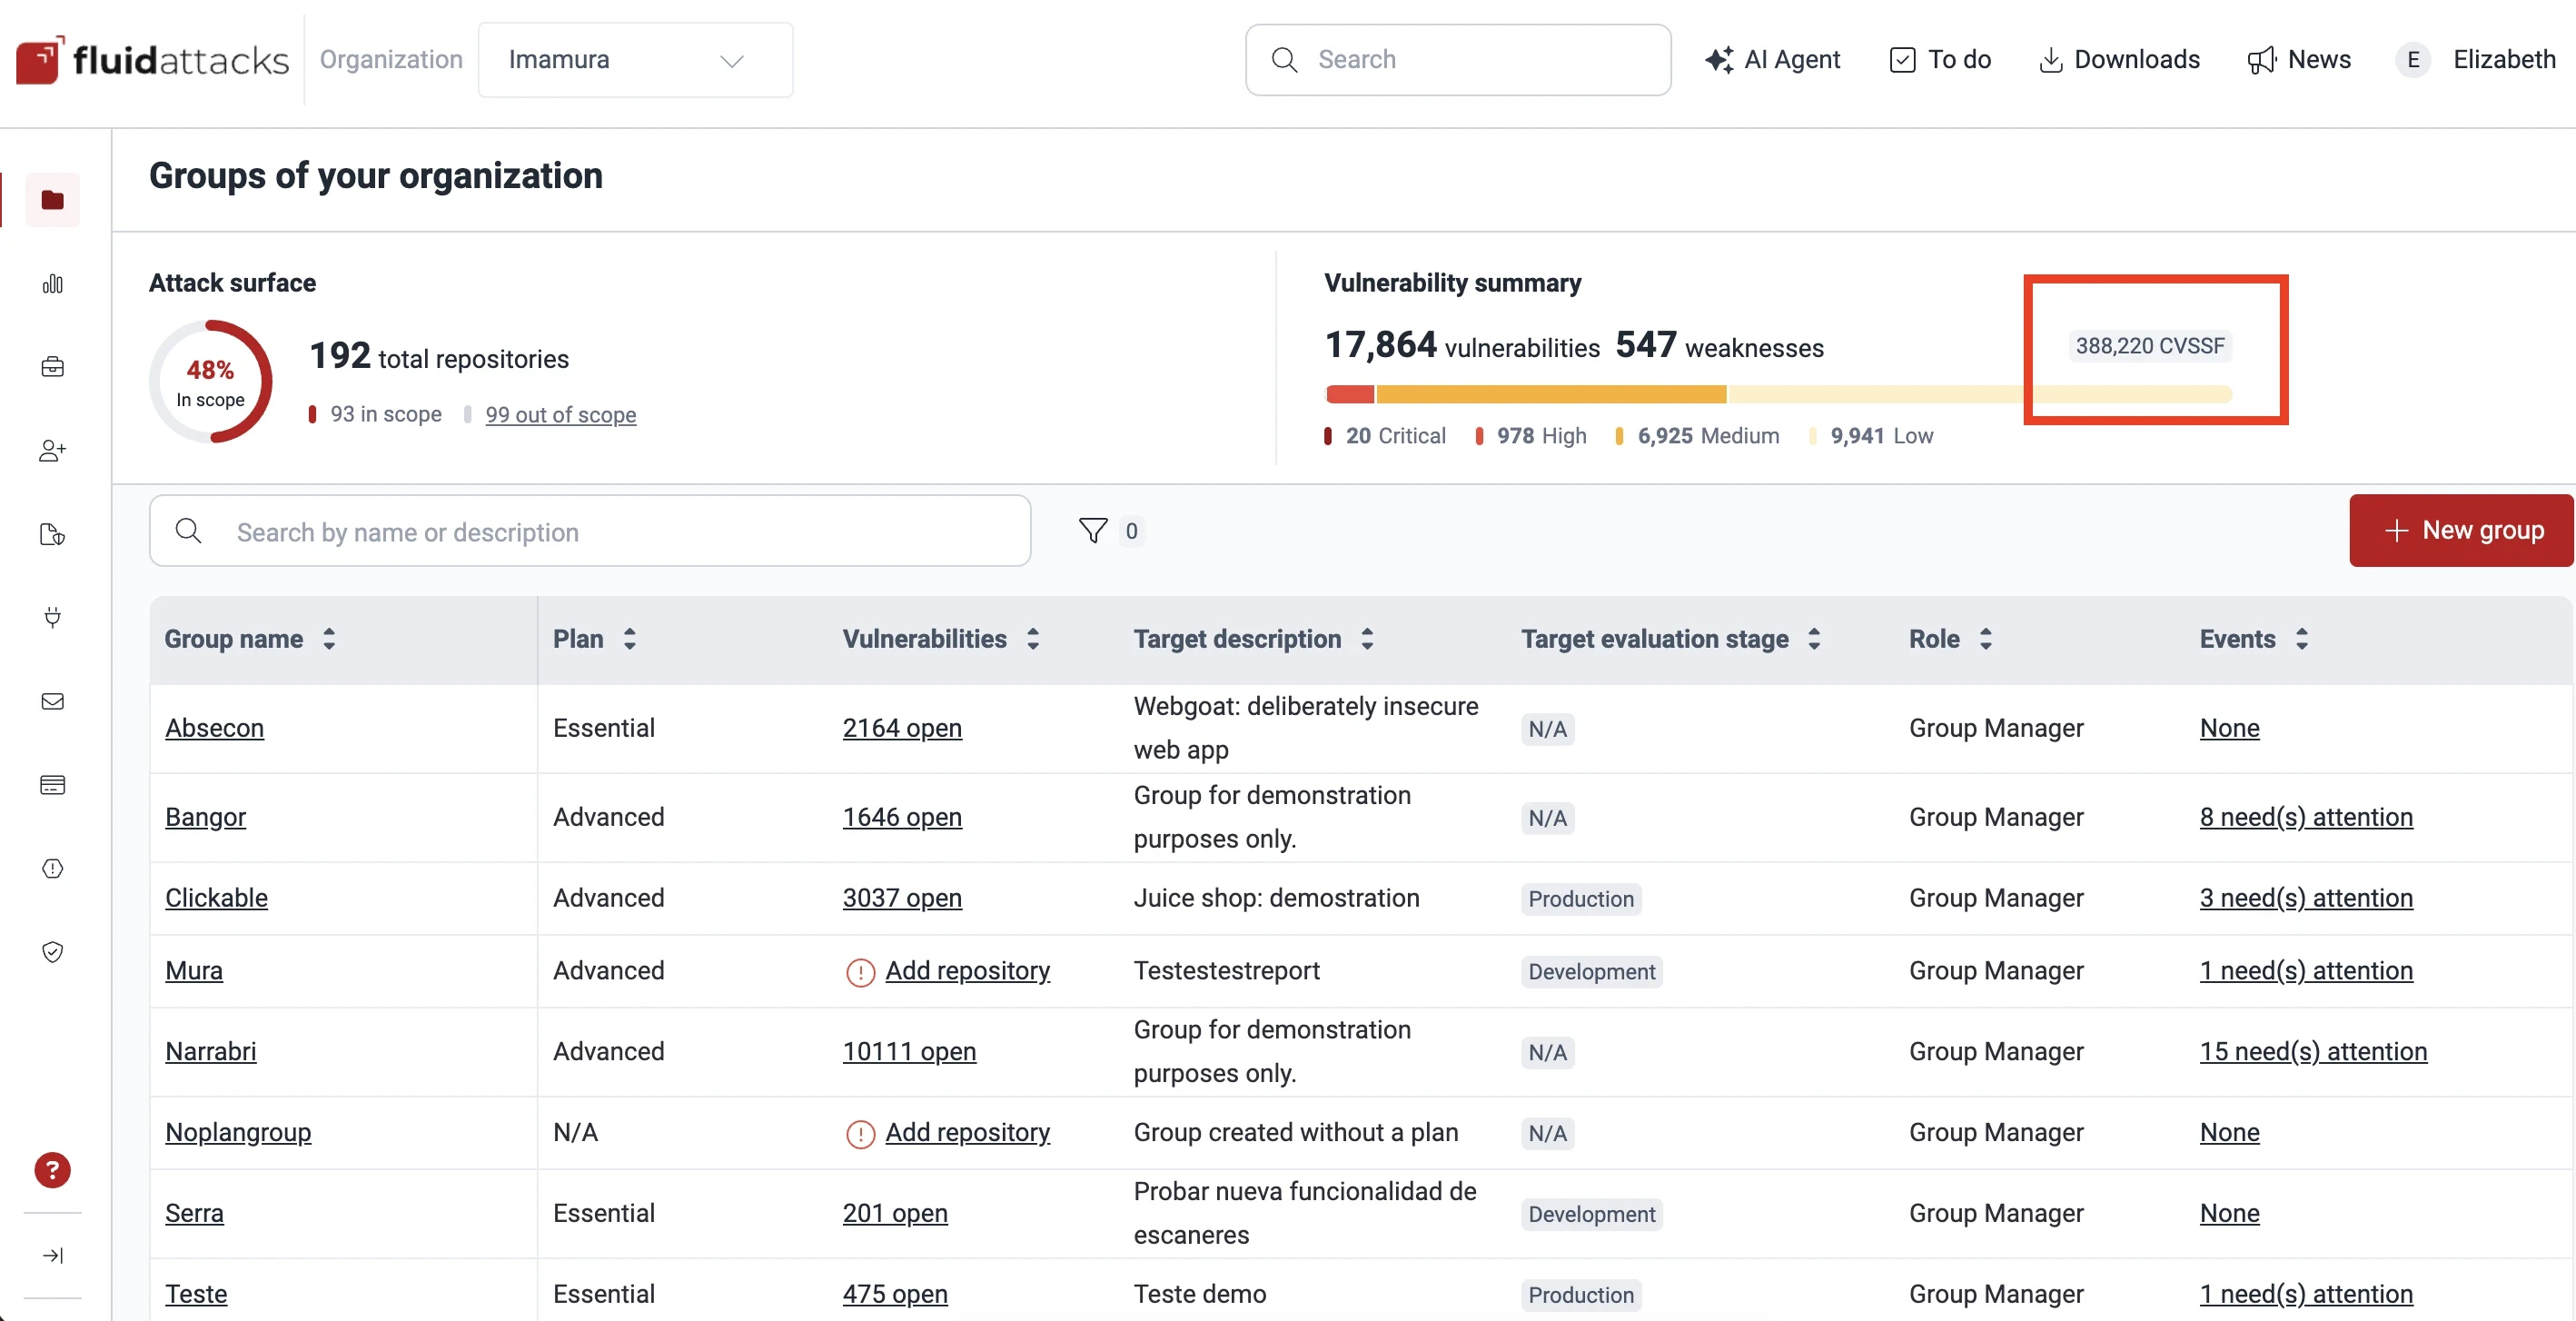2576x1321 pixels.
Task: Expand the sidebar with the arrow icon
Action: click(x=53, y=1255)
